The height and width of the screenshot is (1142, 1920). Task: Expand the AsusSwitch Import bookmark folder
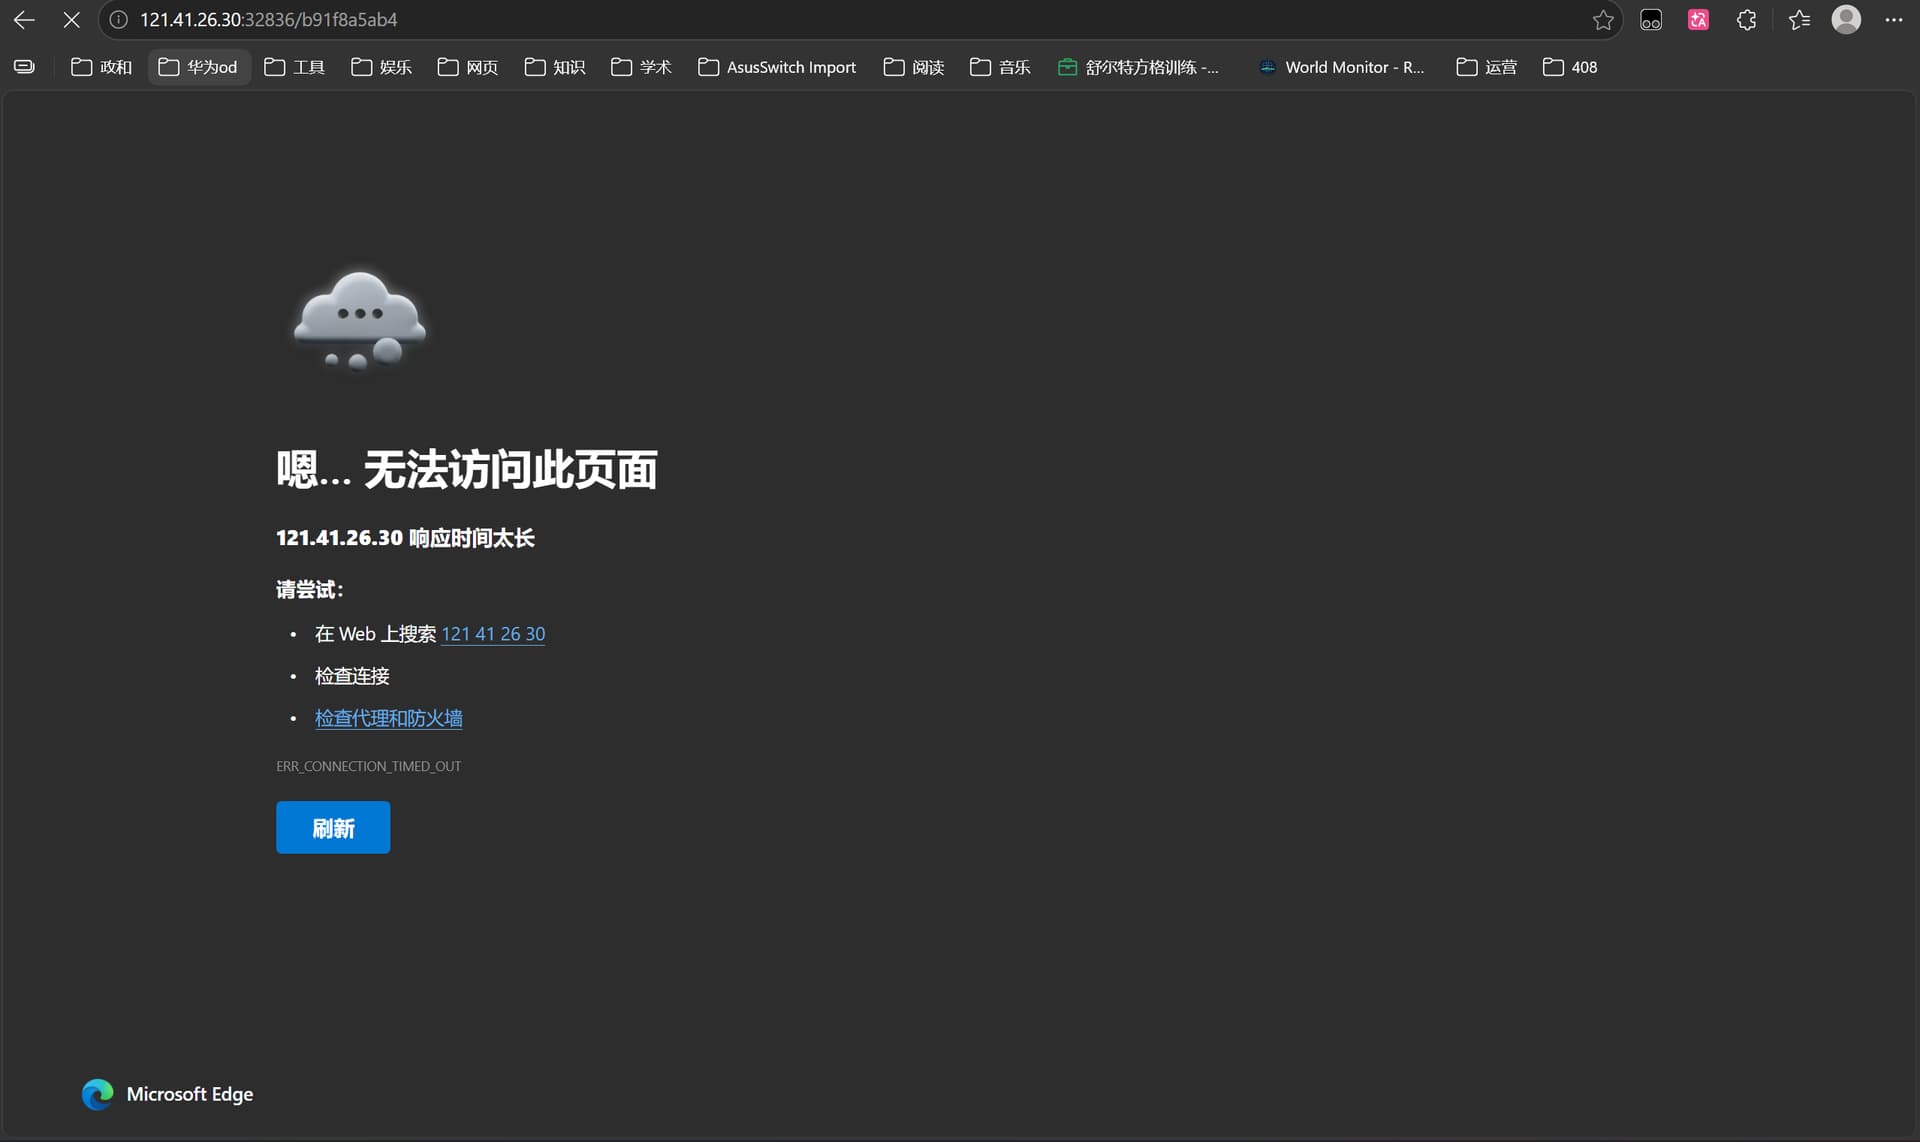pos(777,67)
